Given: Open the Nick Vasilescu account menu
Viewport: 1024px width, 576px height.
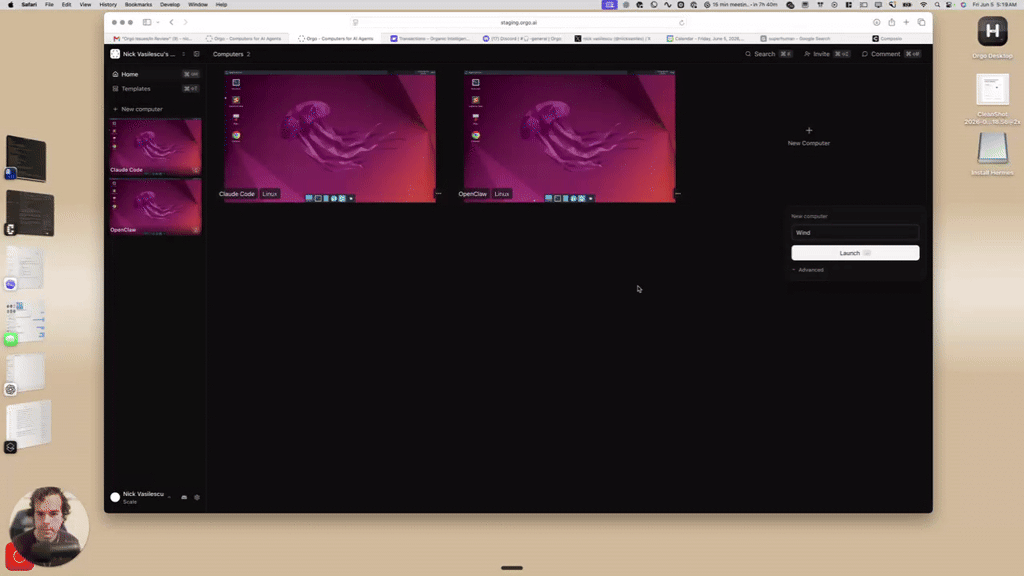Looking at the screenshot, I should coord(143,497).
